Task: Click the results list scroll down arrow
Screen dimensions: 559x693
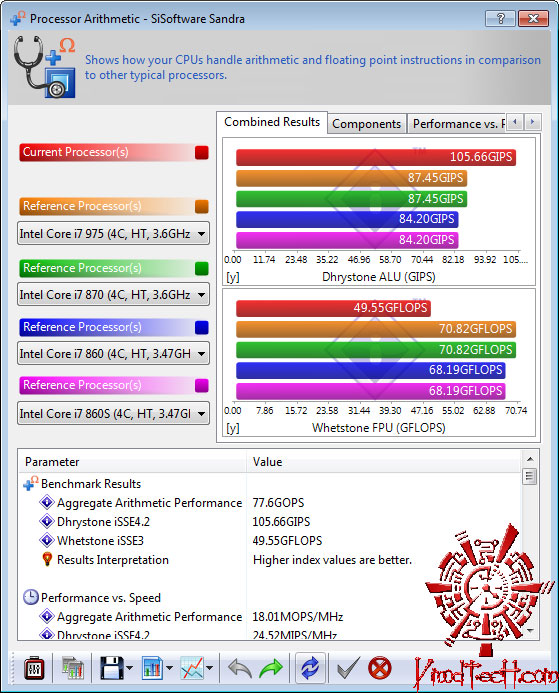Action: pyautogui.click(x=530, y=631)
